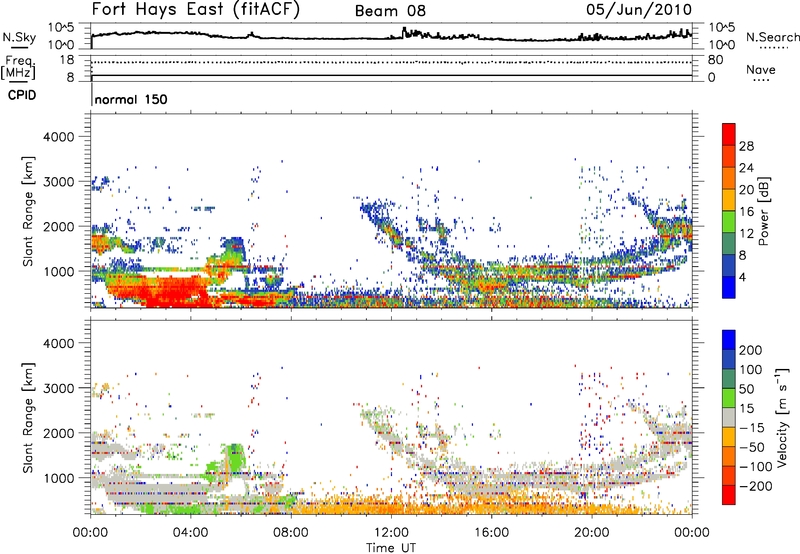The width and height of the screenshot is (800, 554).
Task: Click the 'Velocity [m s-1]' colorbar label
Action: click(782, 417)
